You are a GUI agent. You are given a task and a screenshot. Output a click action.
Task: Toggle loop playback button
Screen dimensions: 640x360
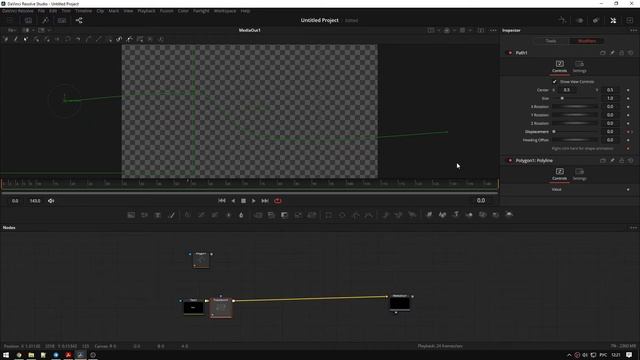(278, 201)
